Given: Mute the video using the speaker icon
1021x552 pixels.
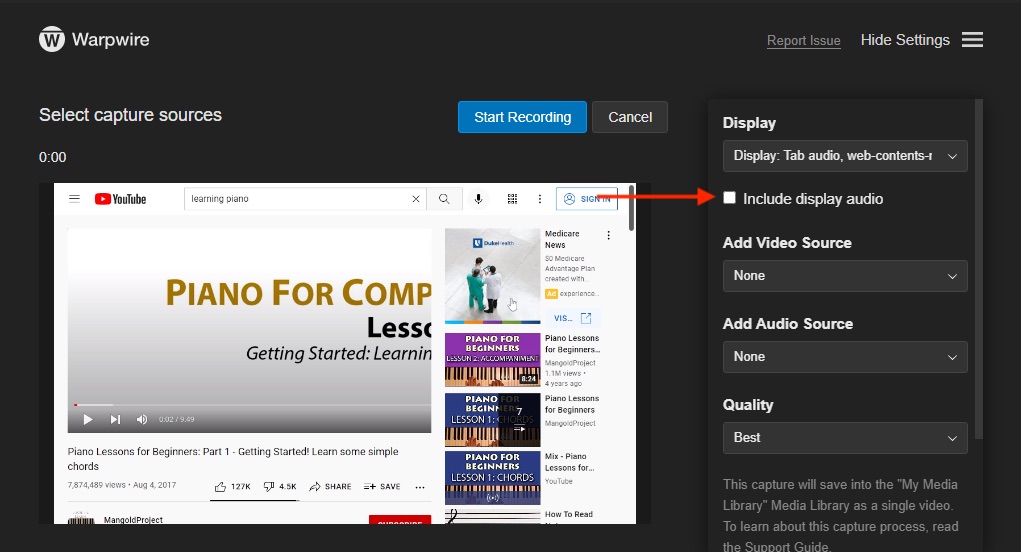Looking at the screenshot, I should tap(141, 419).
